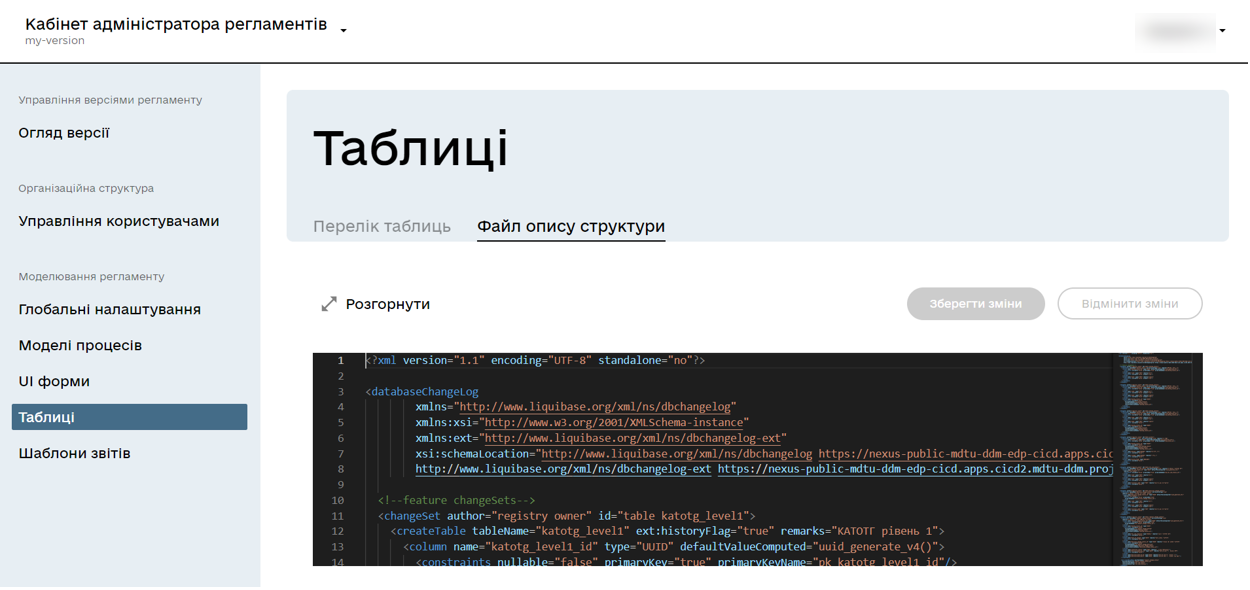Image resolution: width=1250 pixels, height=590 pixels.
Task: Open Глобальні налаштування section
Action: pyautogui.click(x=110, y=310)
